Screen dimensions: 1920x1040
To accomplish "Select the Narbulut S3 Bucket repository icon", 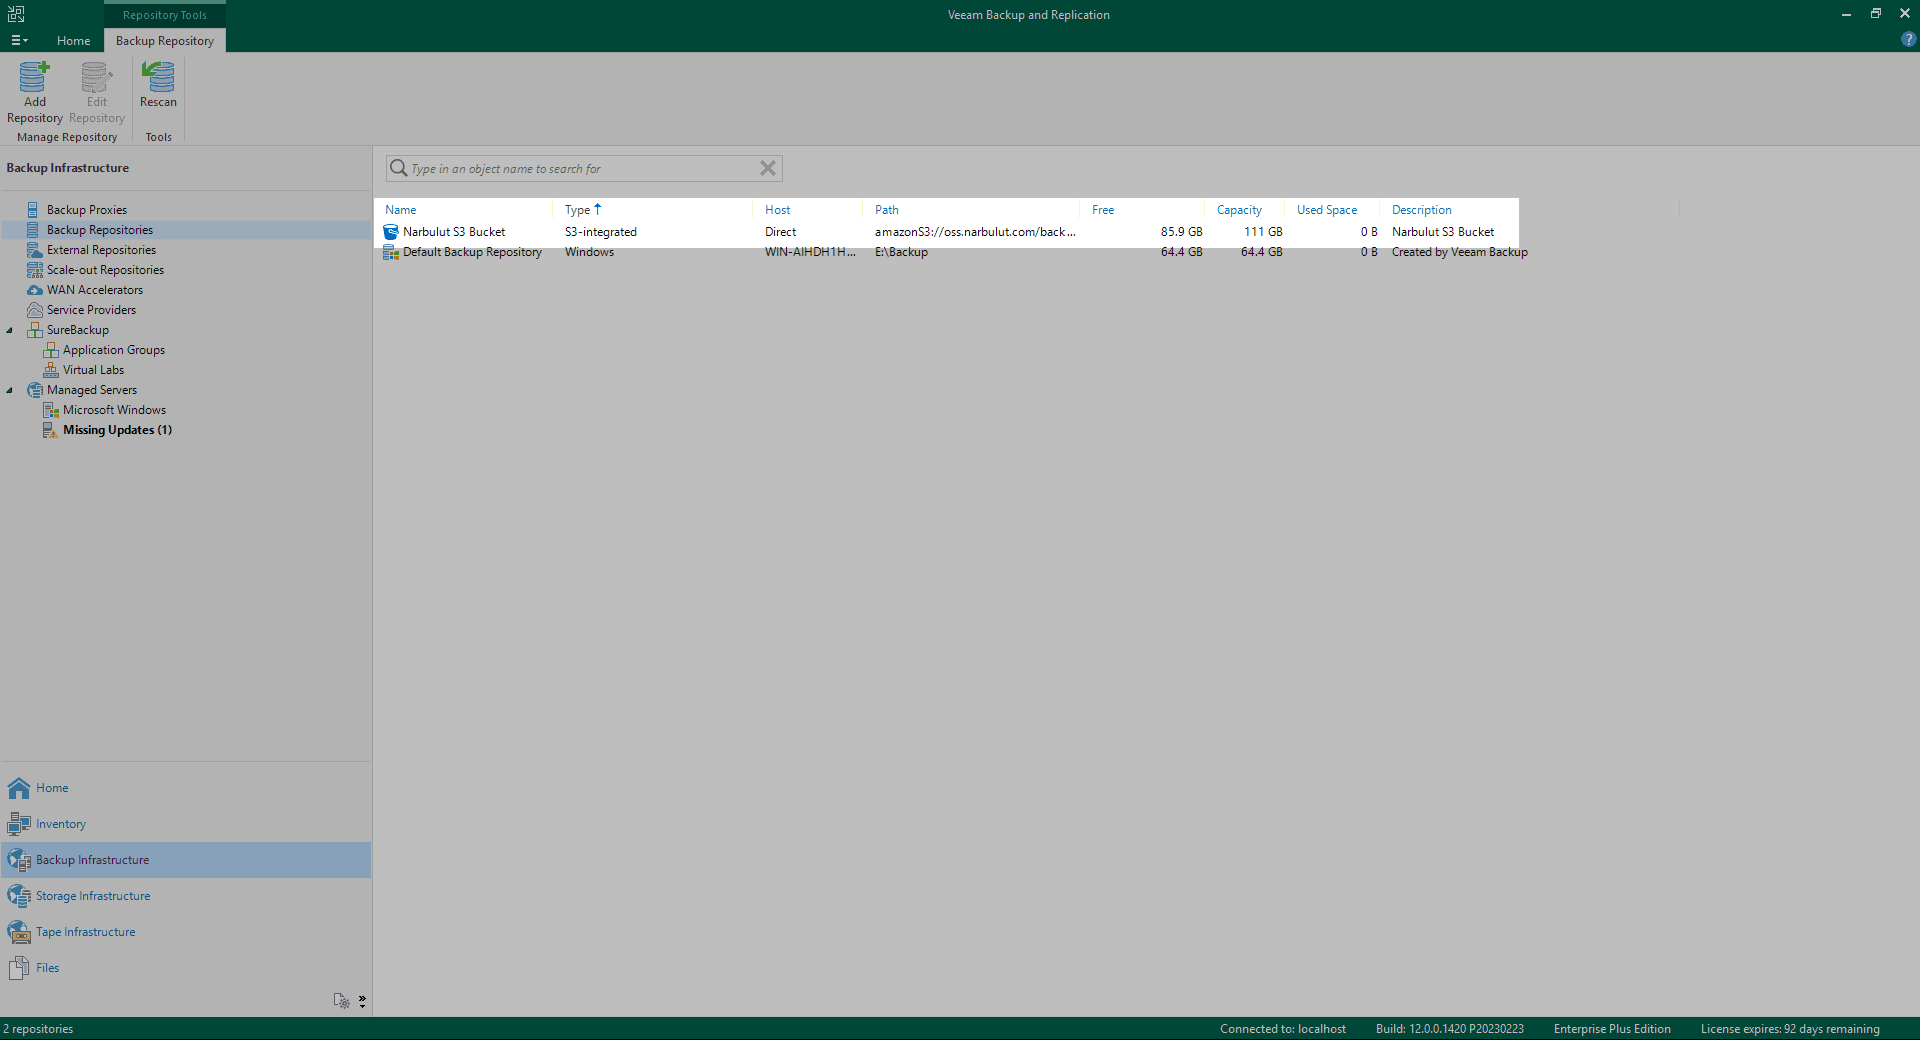I will pyautogui.click(x=391, y=232).
